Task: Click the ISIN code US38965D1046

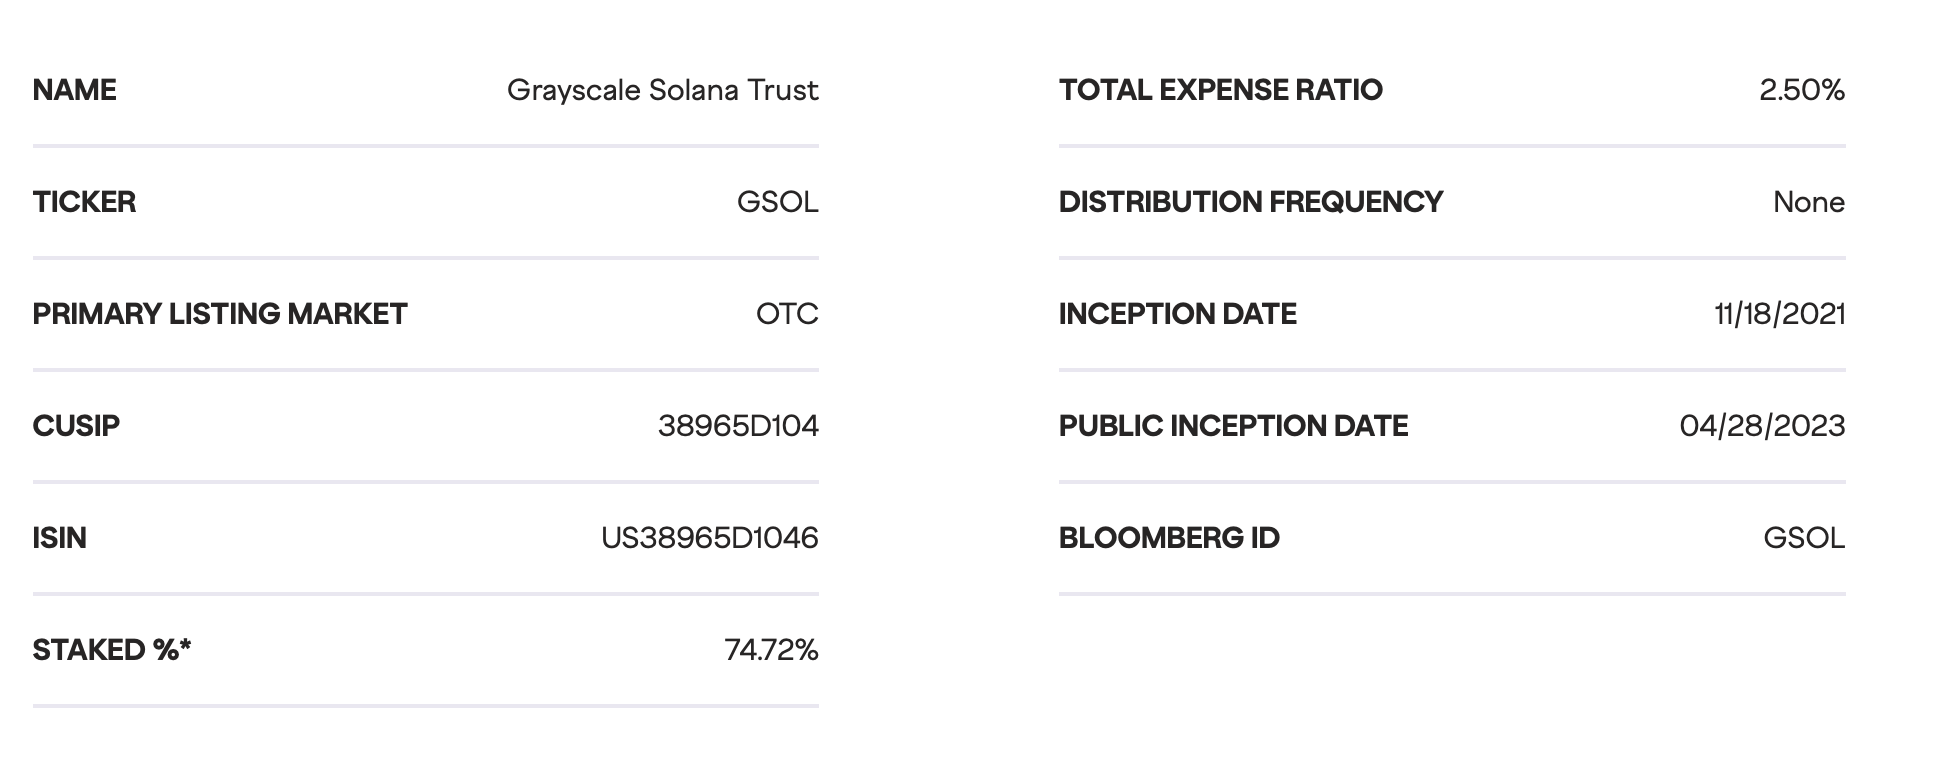Action: 709,538
